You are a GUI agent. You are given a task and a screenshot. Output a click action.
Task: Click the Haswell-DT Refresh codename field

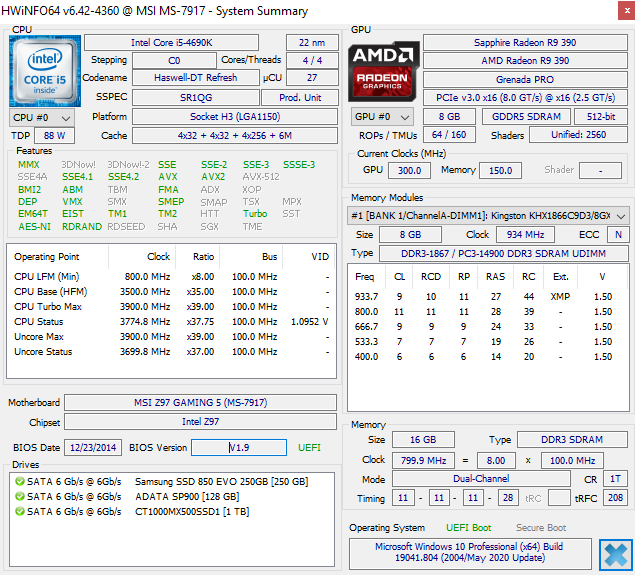pyautogui.click(x=196, y=77)
